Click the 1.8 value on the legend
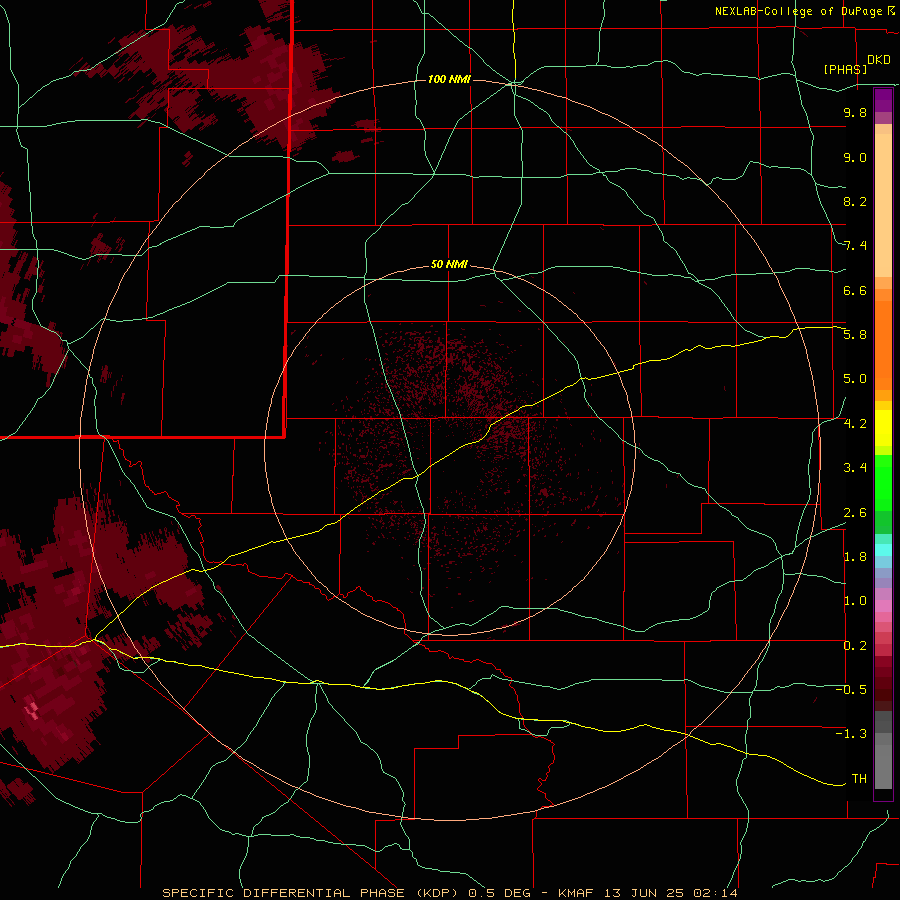This screenshot has width=900, height=900. pos(855,557)
